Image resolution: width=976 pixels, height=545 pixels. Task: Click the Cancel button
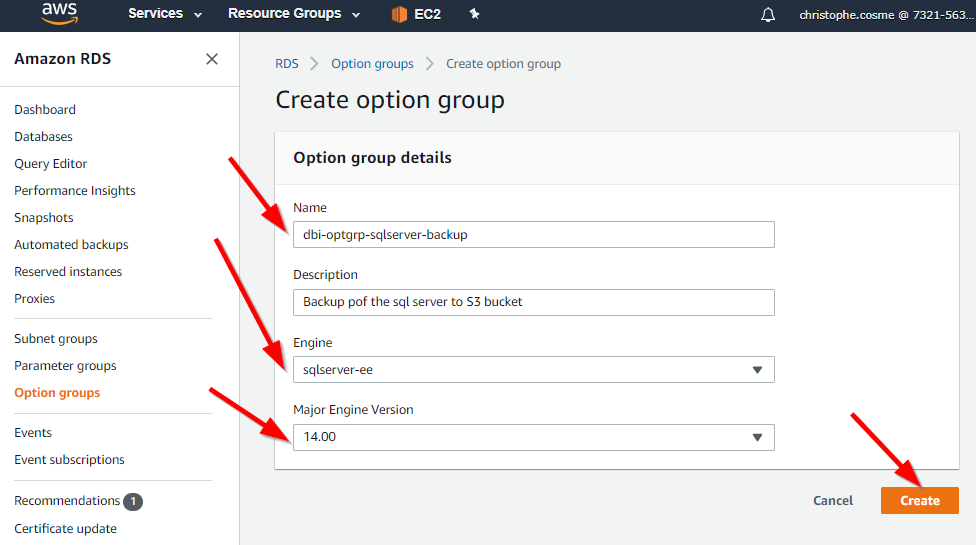(x=833, y=501)
